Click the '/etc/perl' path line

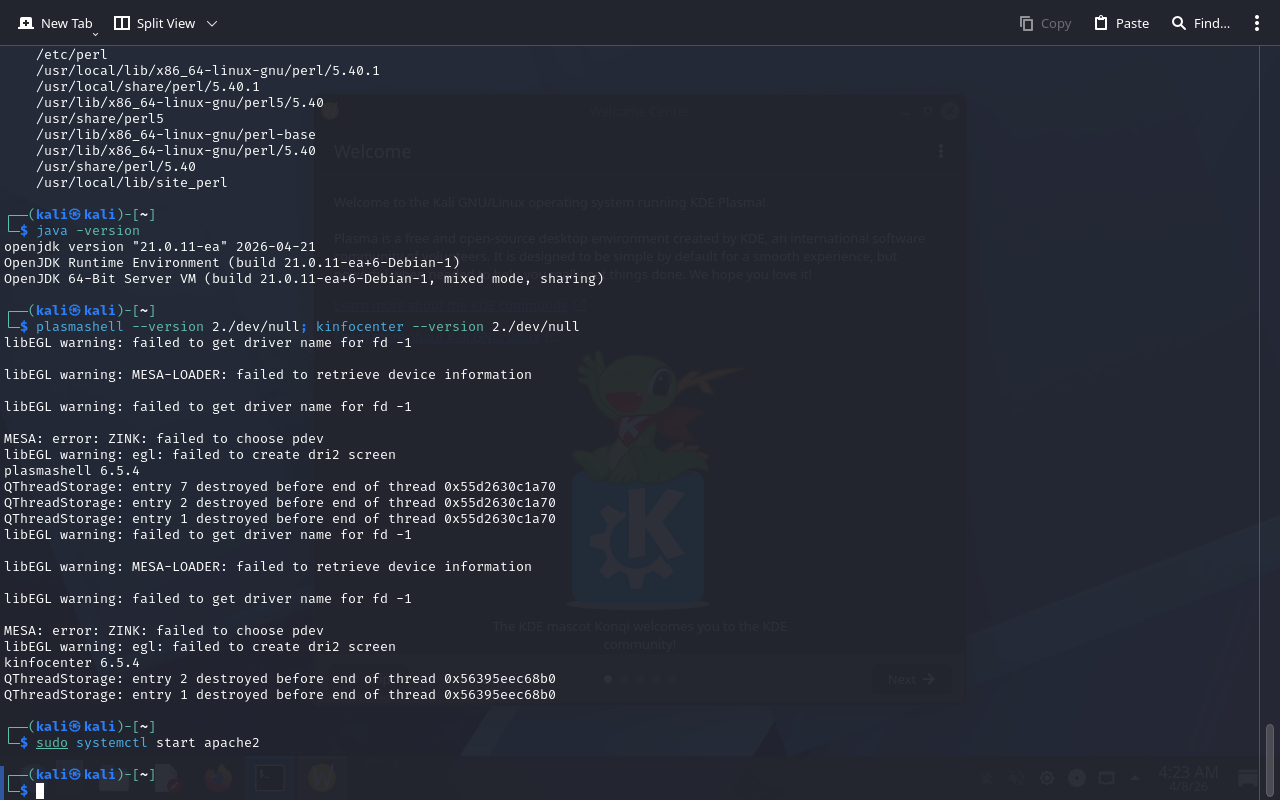71,55
